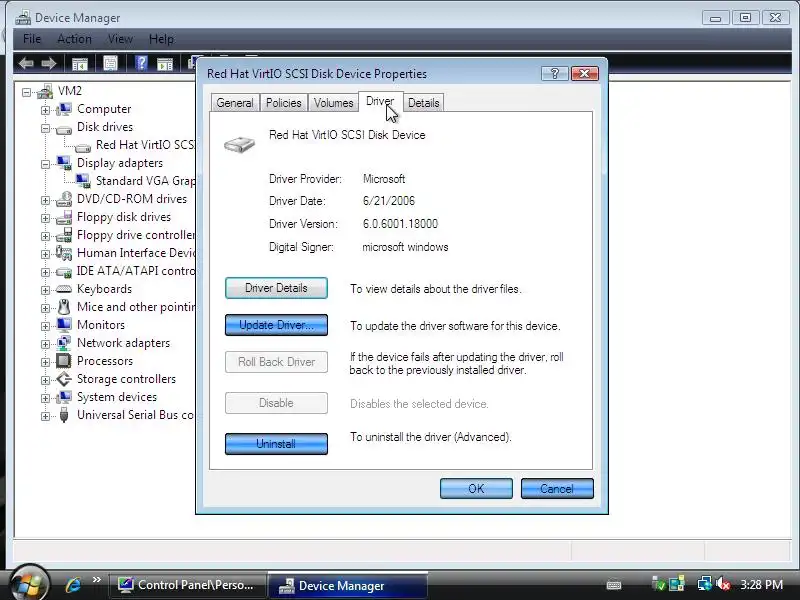Viewport: 800px width, 600px height.
Task: Select Standard VGA Graphics Adapter tree item
Action: point(145,181)
